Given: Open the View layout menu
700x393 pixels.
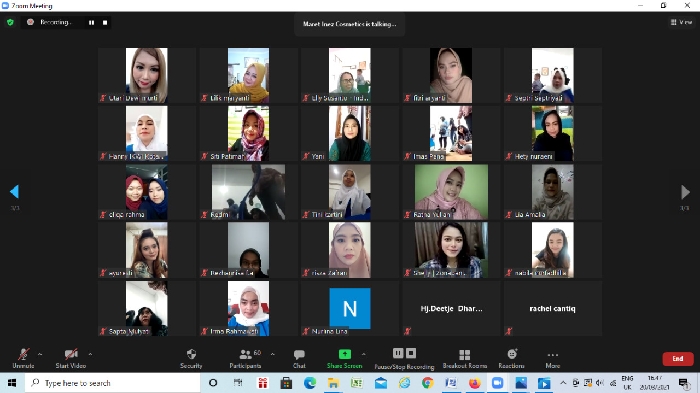Looking at the screenshot, I should coord(681,22).
